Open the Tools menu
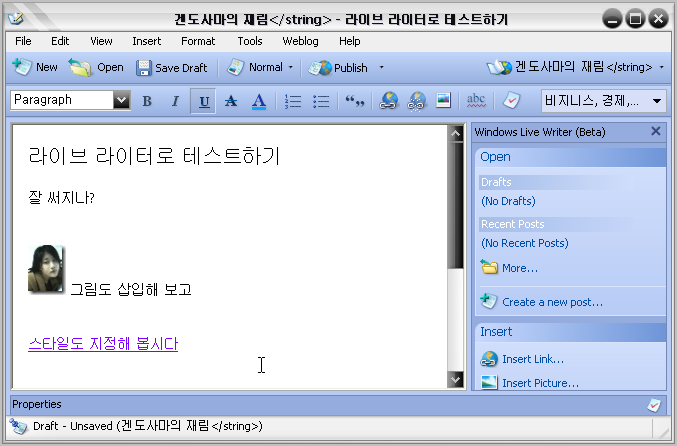The image size is (677, 446). point(250,41)
